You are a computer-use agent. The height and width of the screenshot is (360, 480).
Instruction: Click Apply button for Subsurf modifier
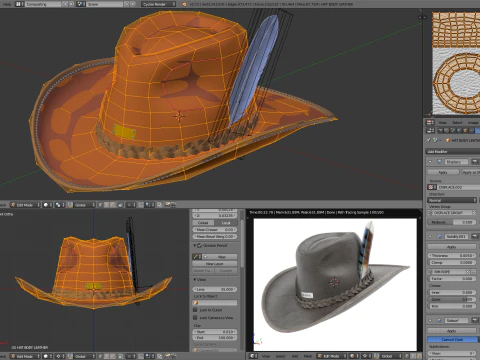pyautogui.click(x=452, y=331)
